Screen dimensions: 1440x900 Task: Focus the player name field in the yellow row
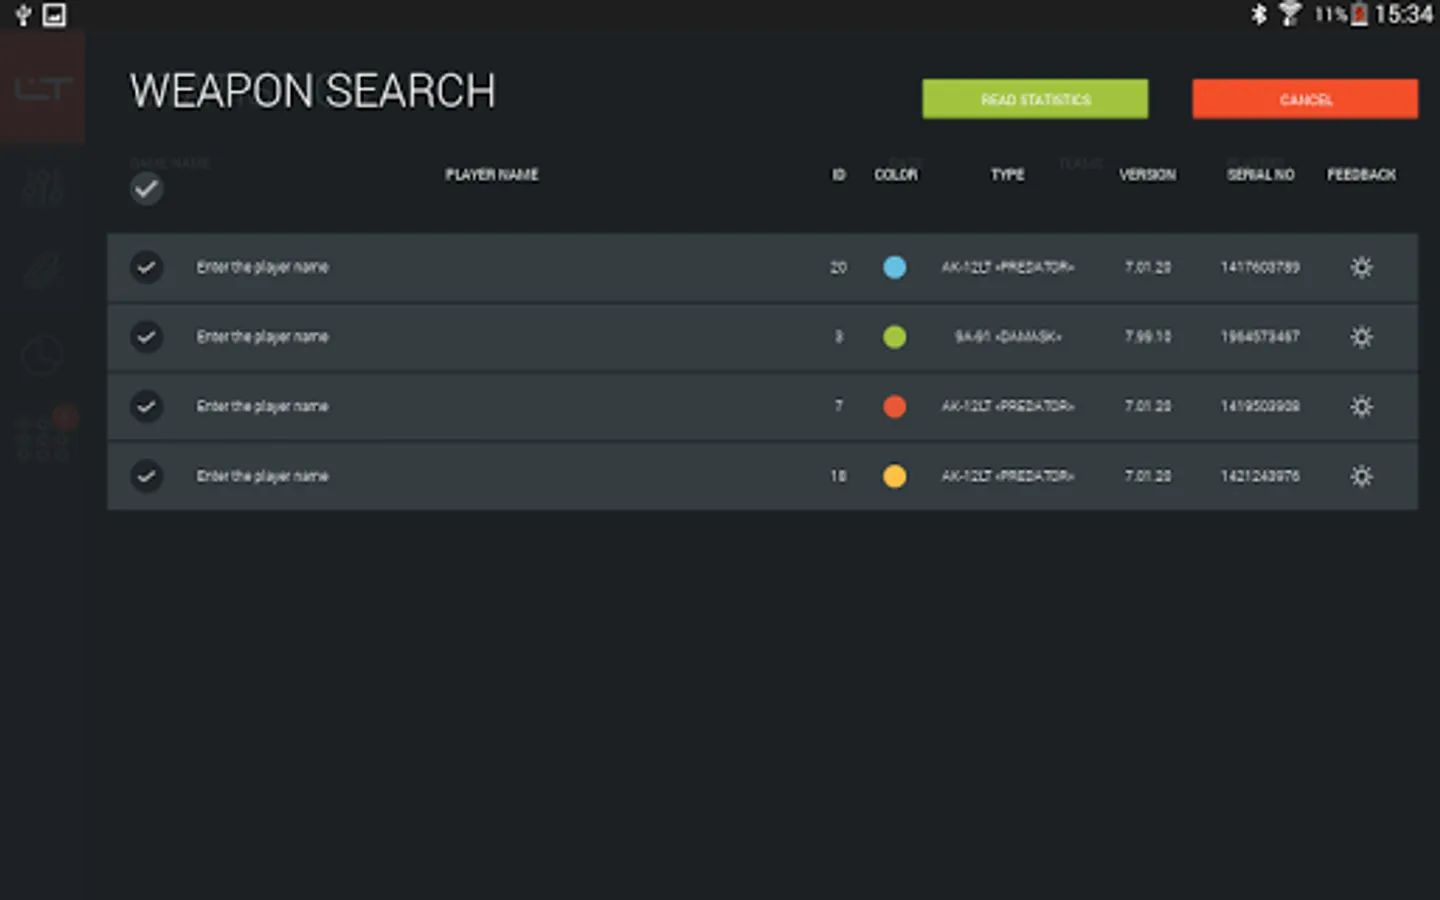pyautogui.click(x=262, y=476)
